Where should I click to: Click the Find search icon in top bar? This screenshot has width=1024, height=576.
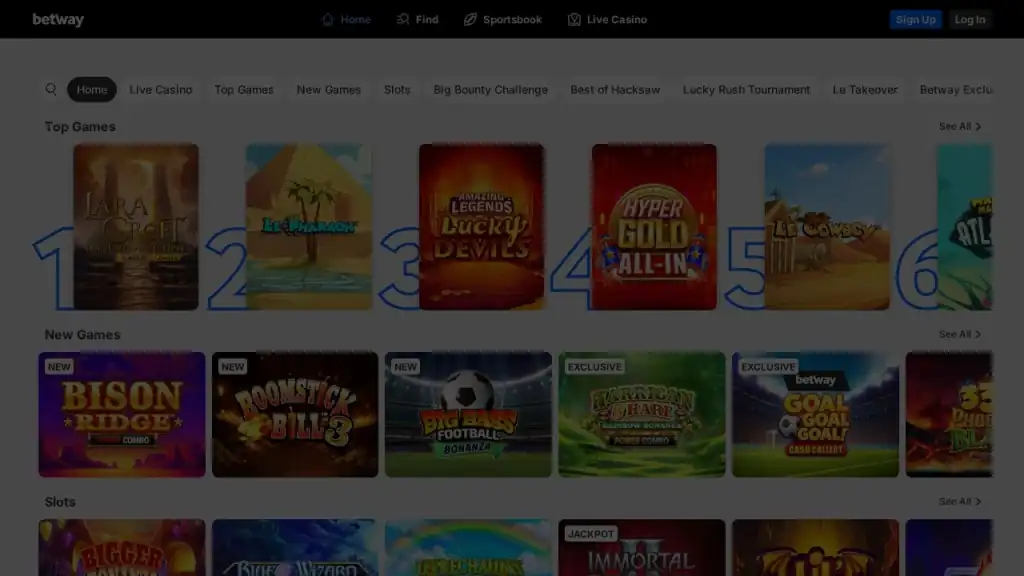(403, 20)
